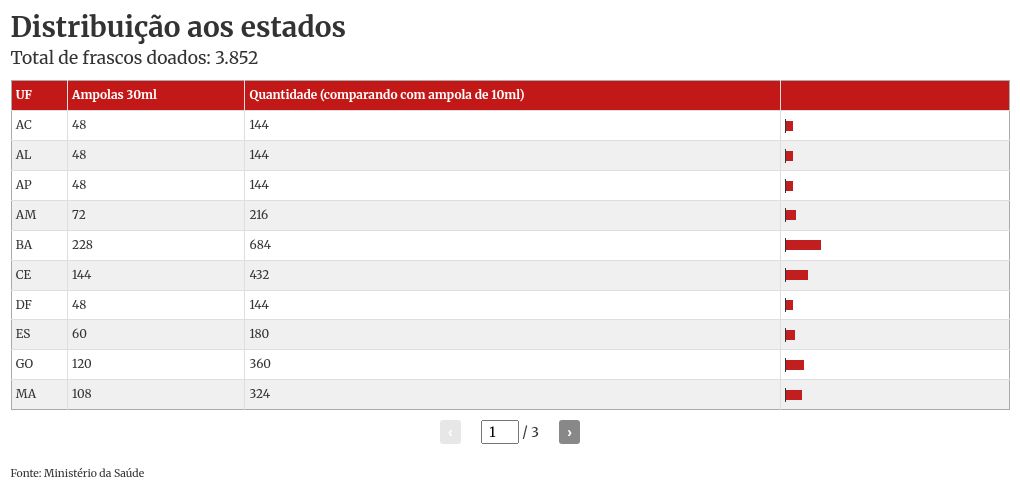
Task: Click the page number input field
Action: coord(499,432)
